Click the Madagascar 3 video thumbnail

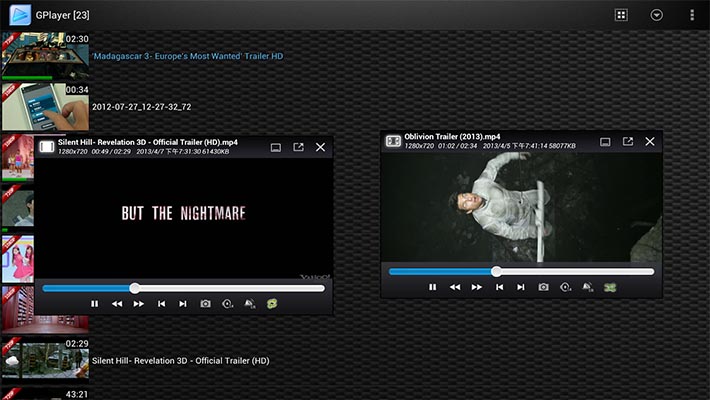pos(45,56)
